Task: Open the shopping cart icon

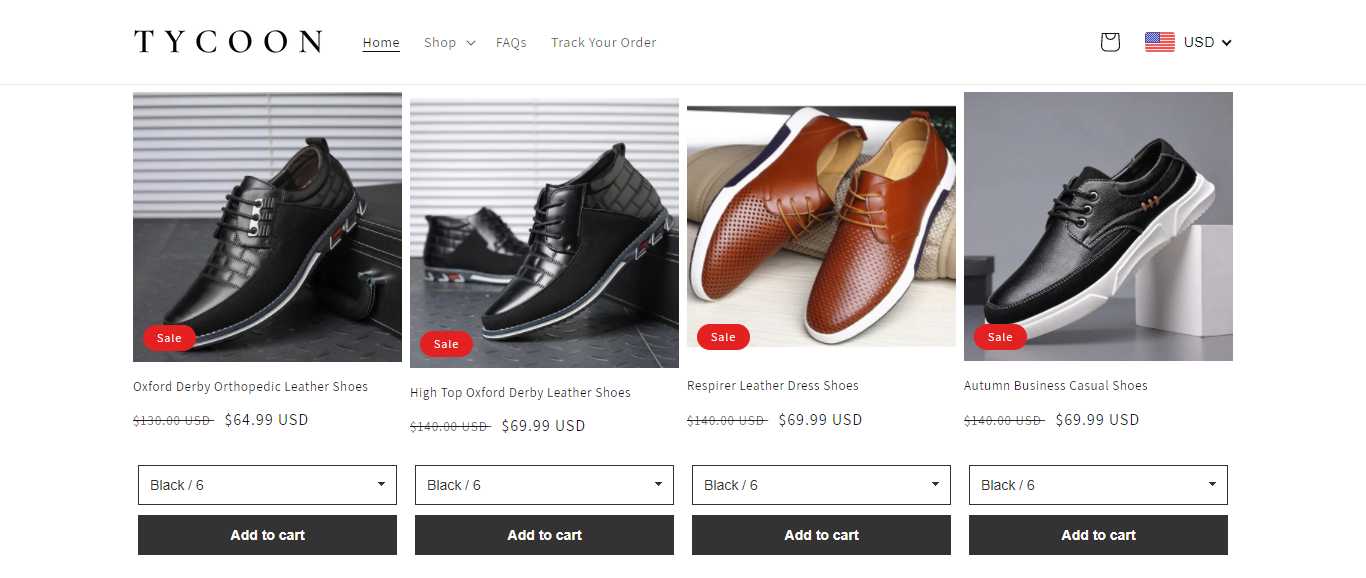Action: pos(1109,42)
